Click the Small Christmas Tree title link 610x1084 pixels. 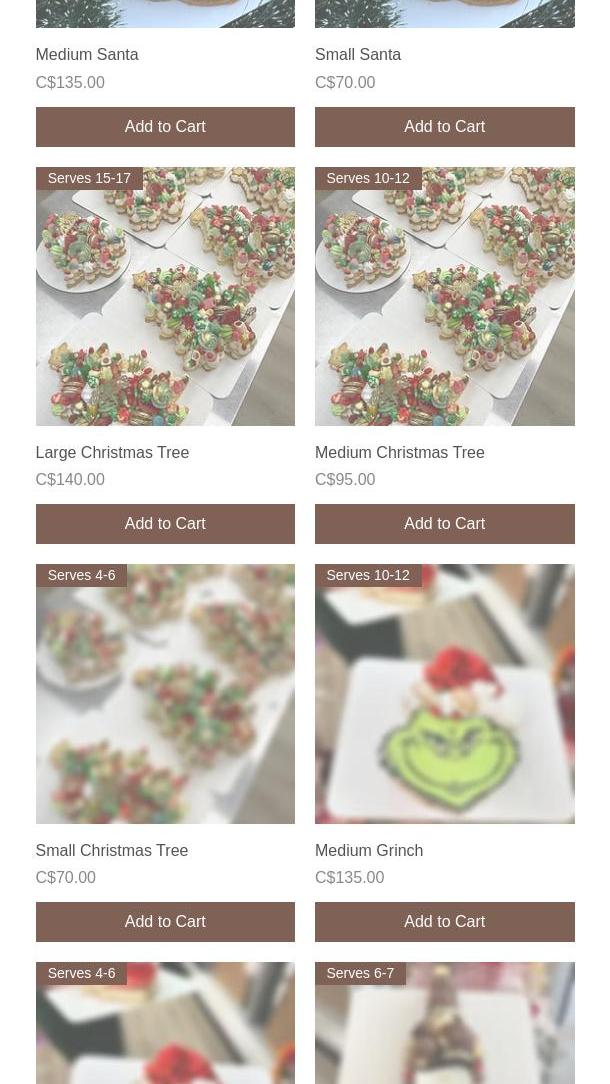coord(112,850)
